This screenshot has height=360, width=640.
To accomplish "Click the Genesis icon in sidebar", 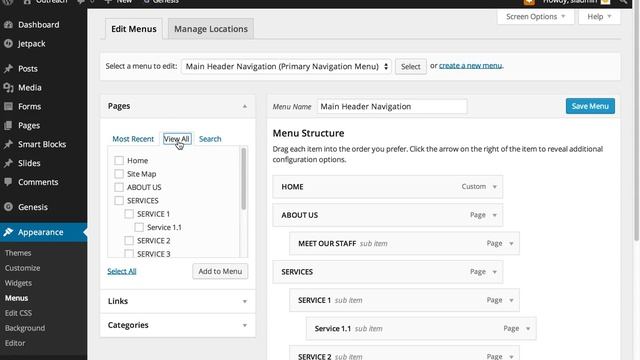I will pos(8,207).
